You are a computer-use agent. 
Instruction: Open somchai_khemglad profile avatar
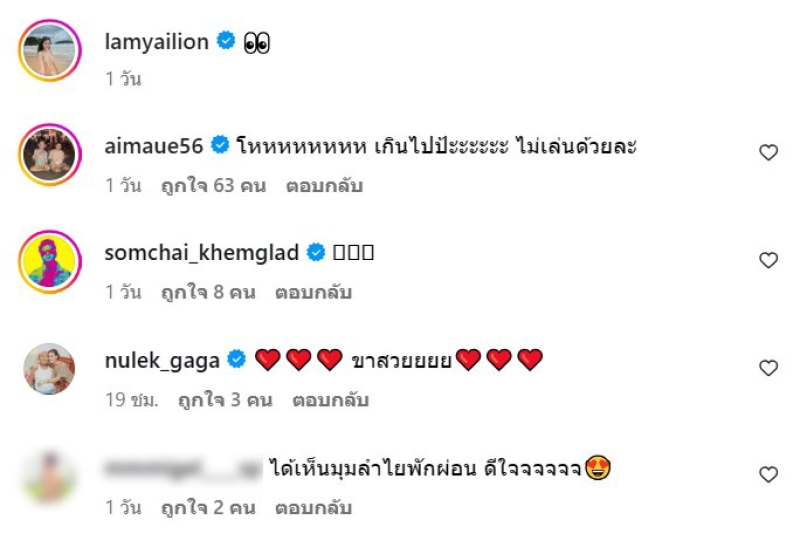(x=49, y=261)
